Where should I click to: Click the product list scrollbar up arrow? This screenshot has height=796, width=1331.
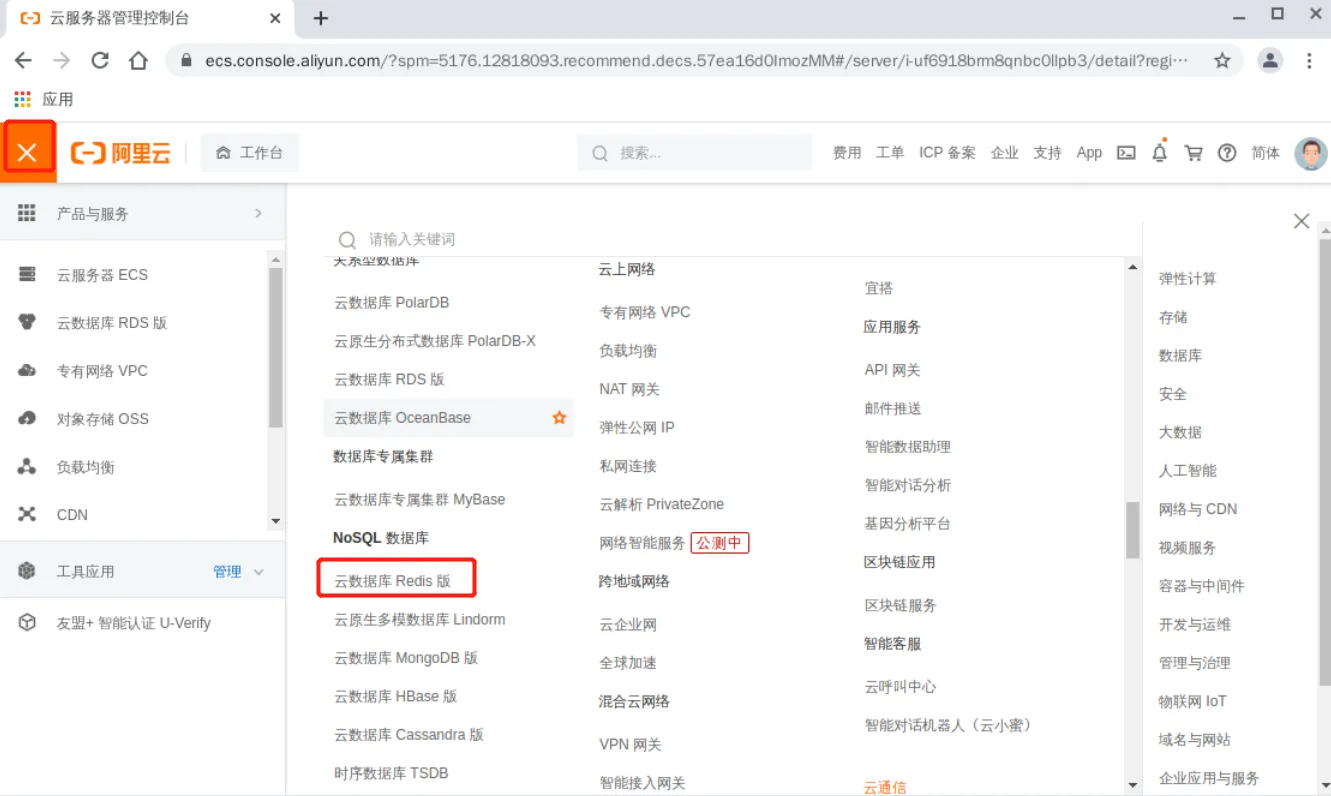[x=1133, y=267]
